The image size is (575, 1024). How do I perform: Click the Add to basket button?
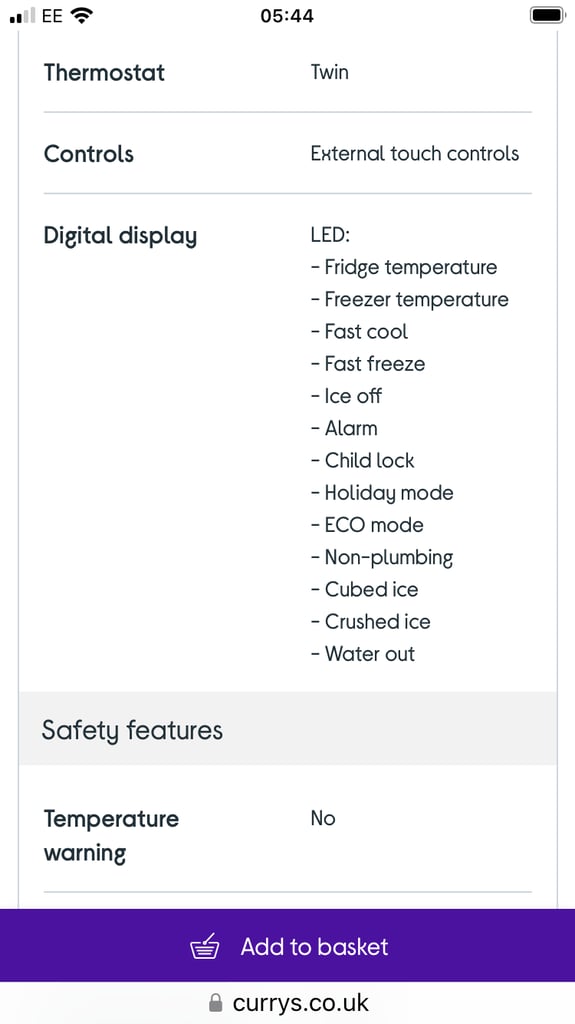click(288, 945)
